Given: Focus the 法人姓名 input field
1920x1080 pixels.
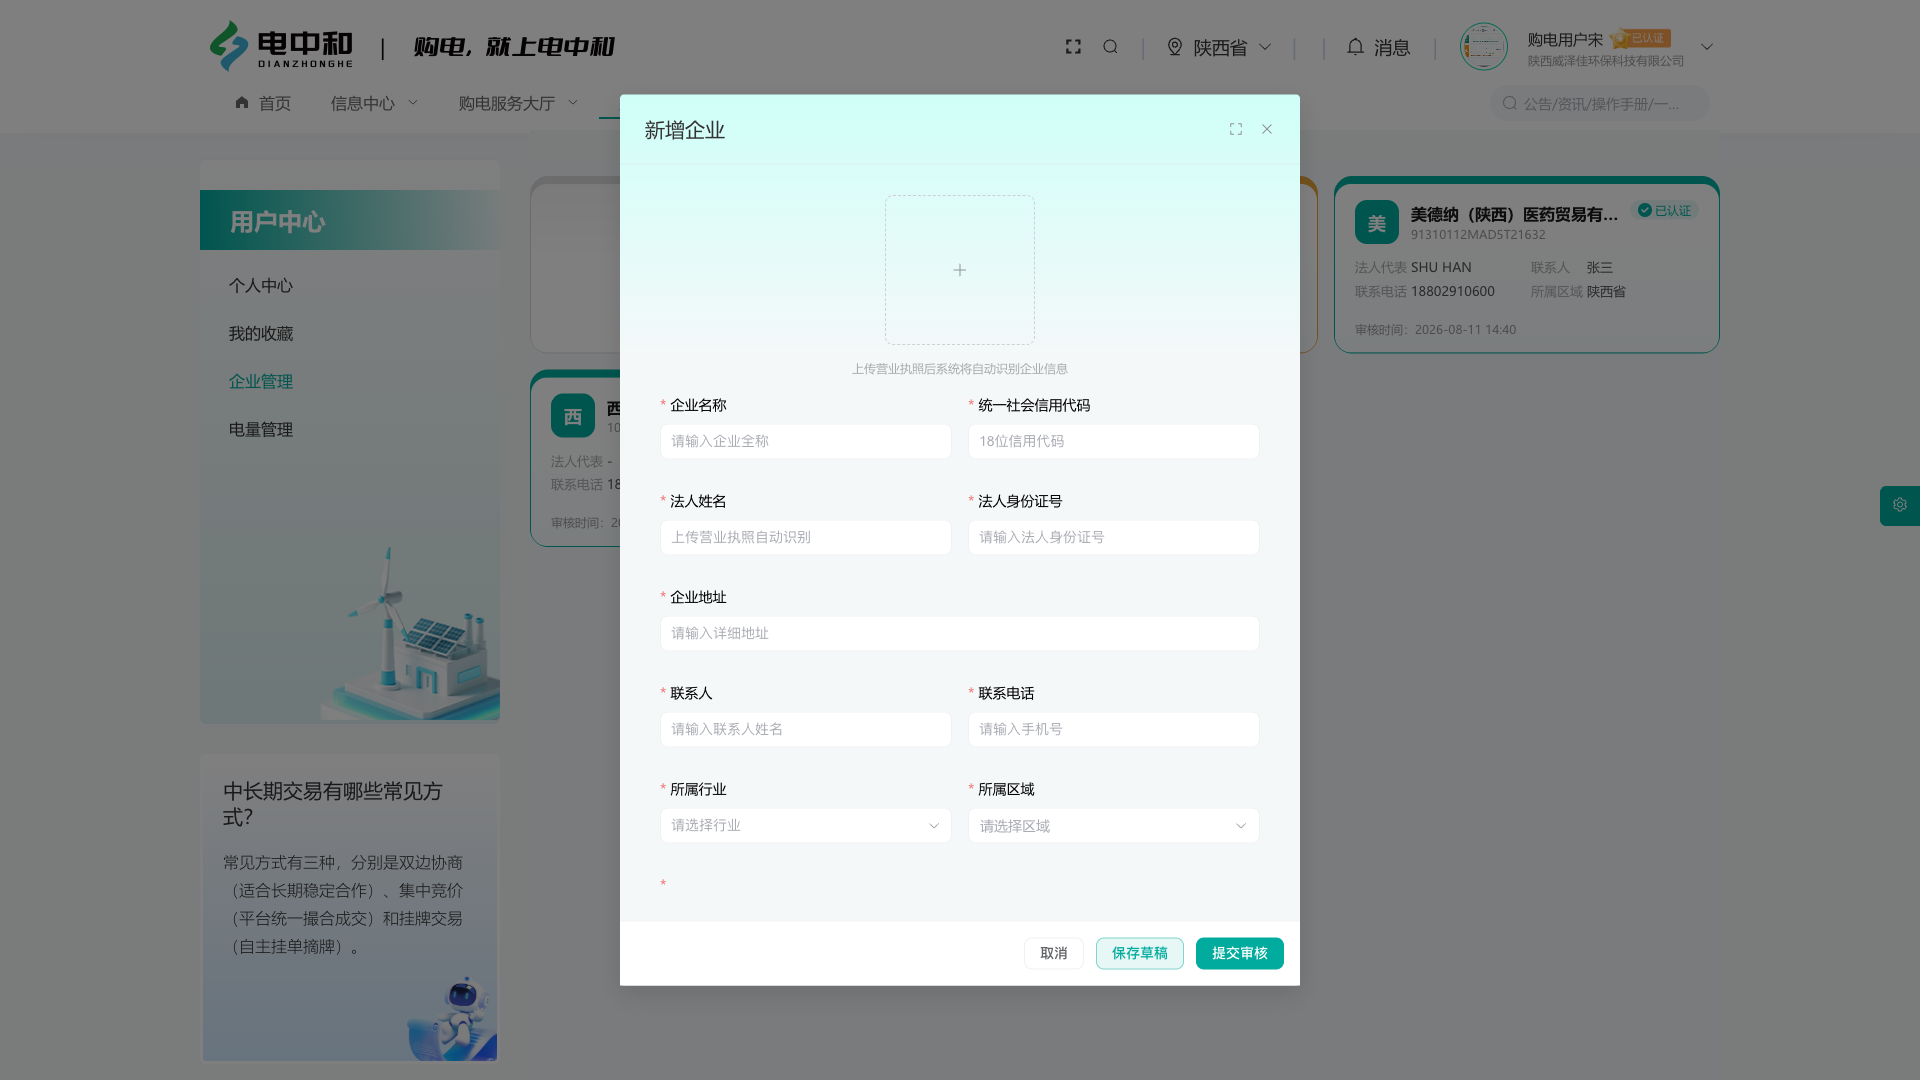Looking at the screenshot, I should (806, 537).
